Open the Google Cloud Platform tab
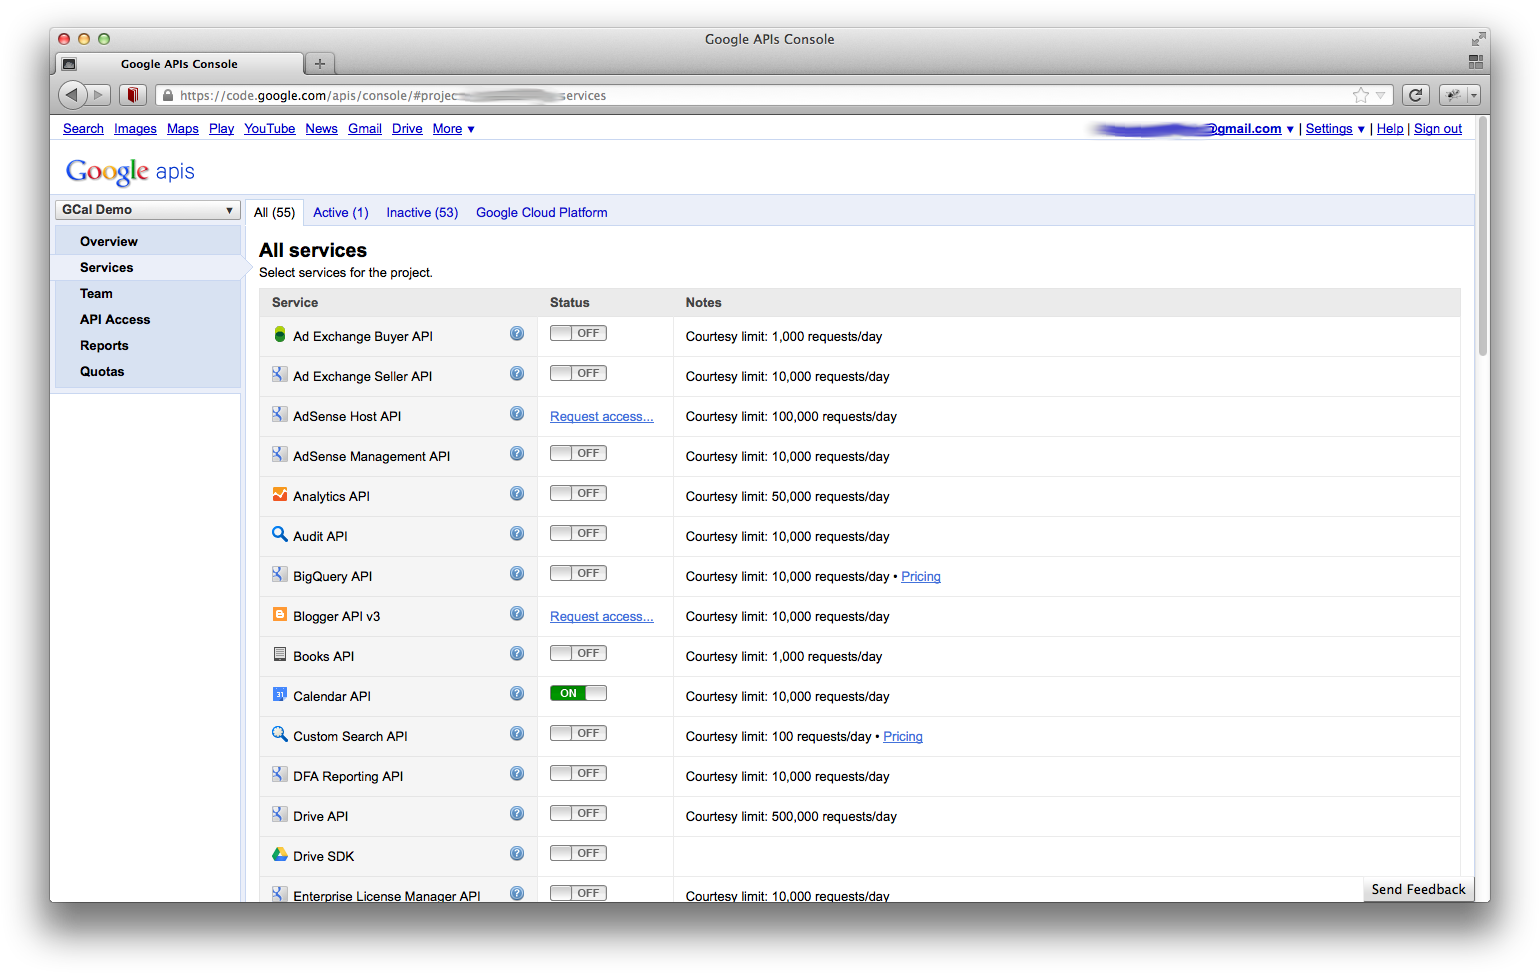 pyautogui.click(x=541, y=212)
